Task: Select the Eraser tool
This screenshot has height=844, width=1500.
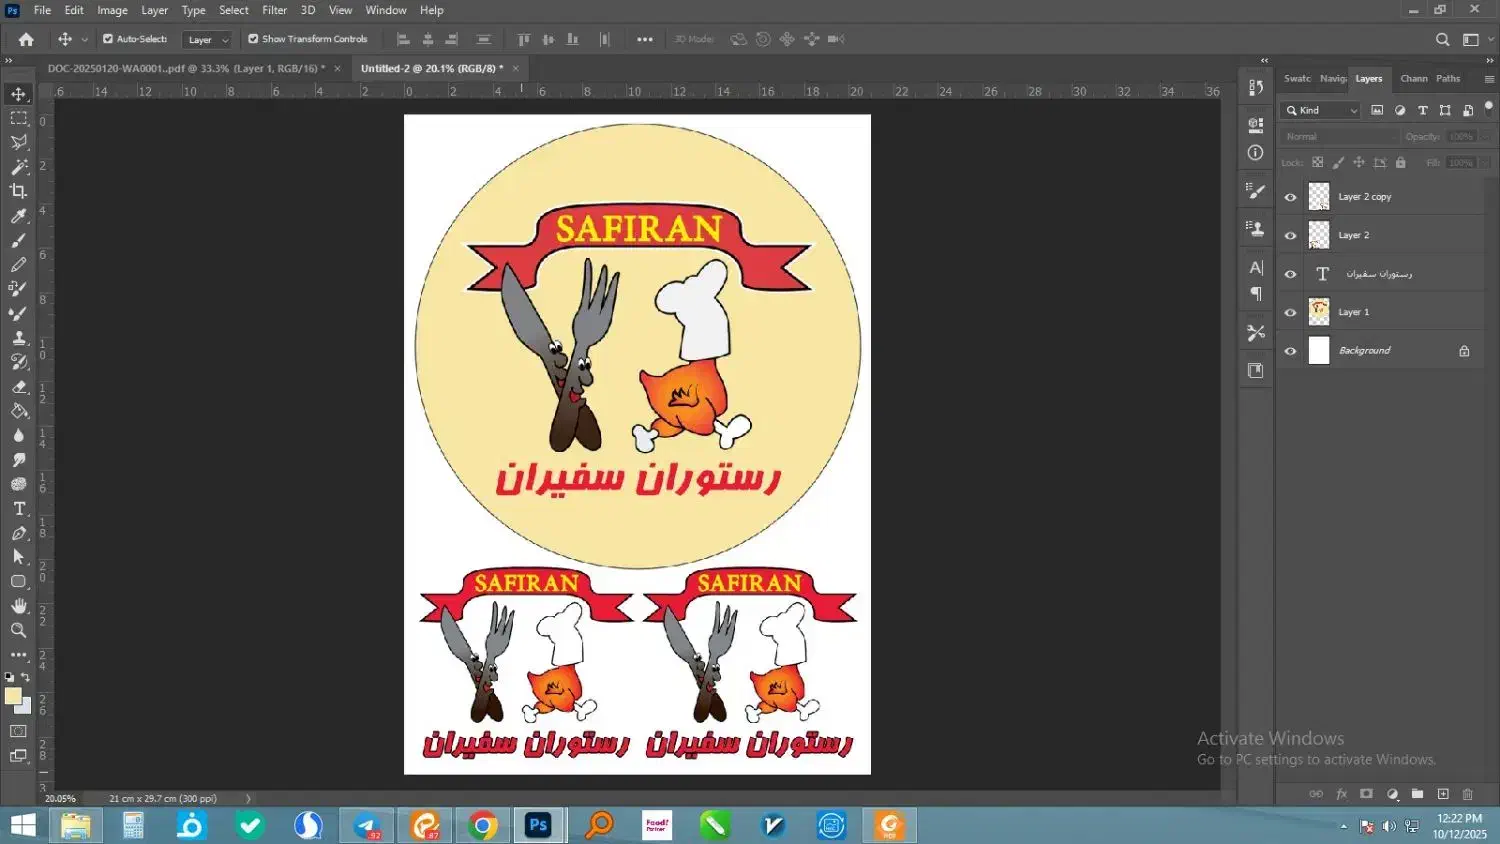Action: pos(18,387)
